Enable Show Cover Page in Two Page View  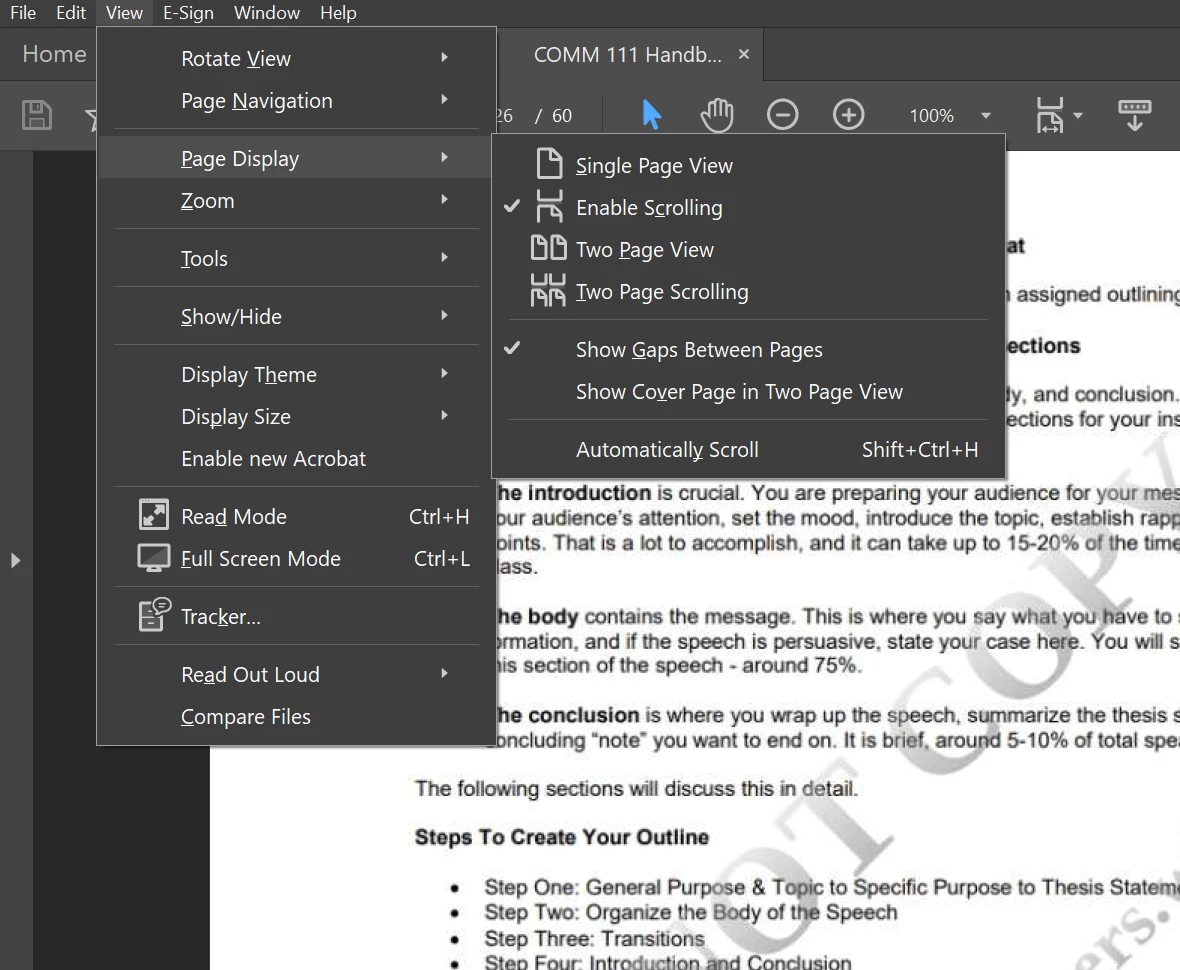pos(749,391)
